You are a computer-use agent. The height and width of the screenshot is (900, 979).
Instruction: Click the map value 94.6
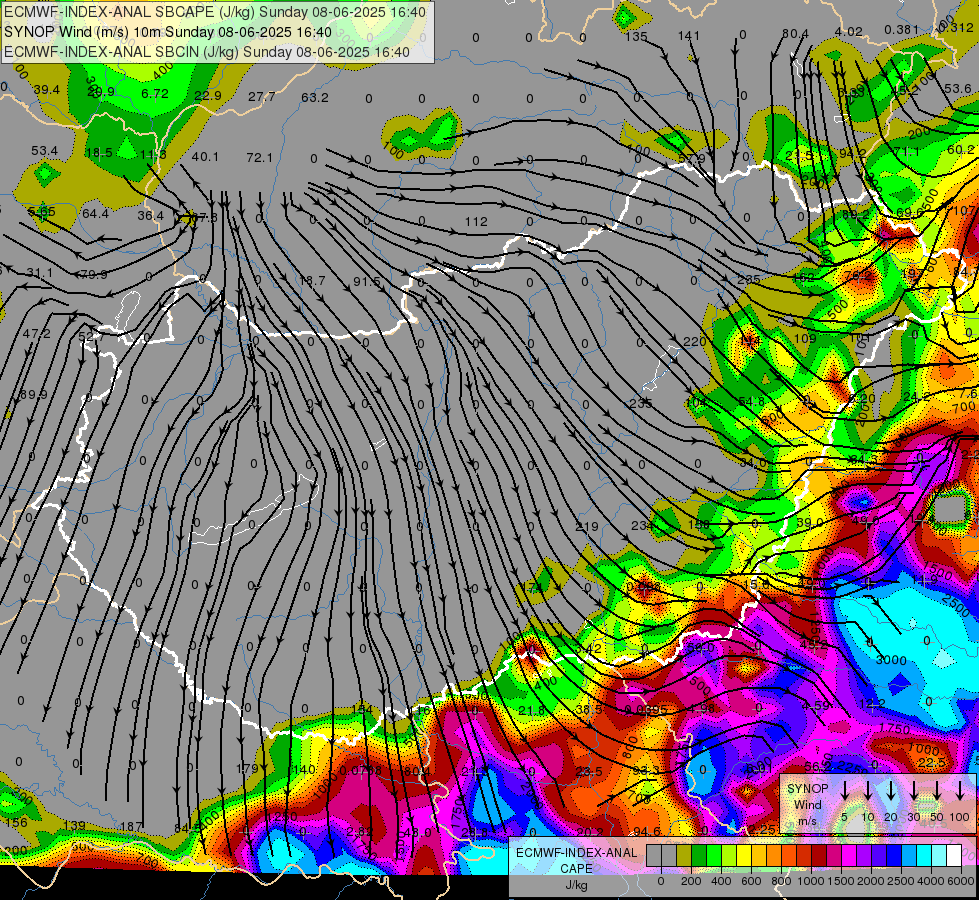pos(647,831)
